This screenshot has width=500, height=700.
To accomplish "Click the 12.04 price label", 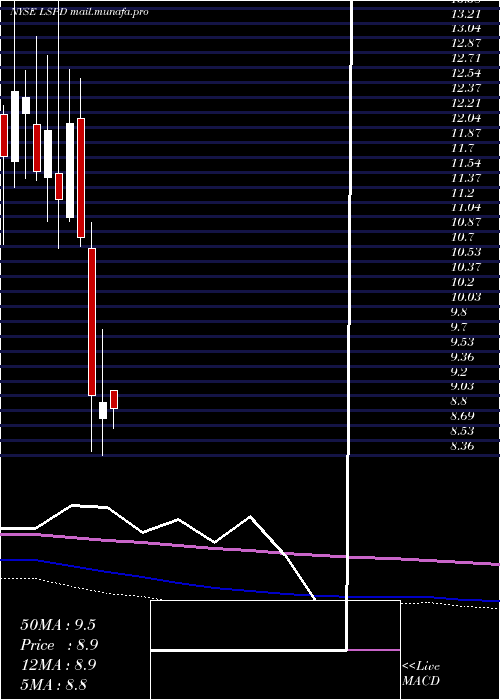I will click(466, 118).
